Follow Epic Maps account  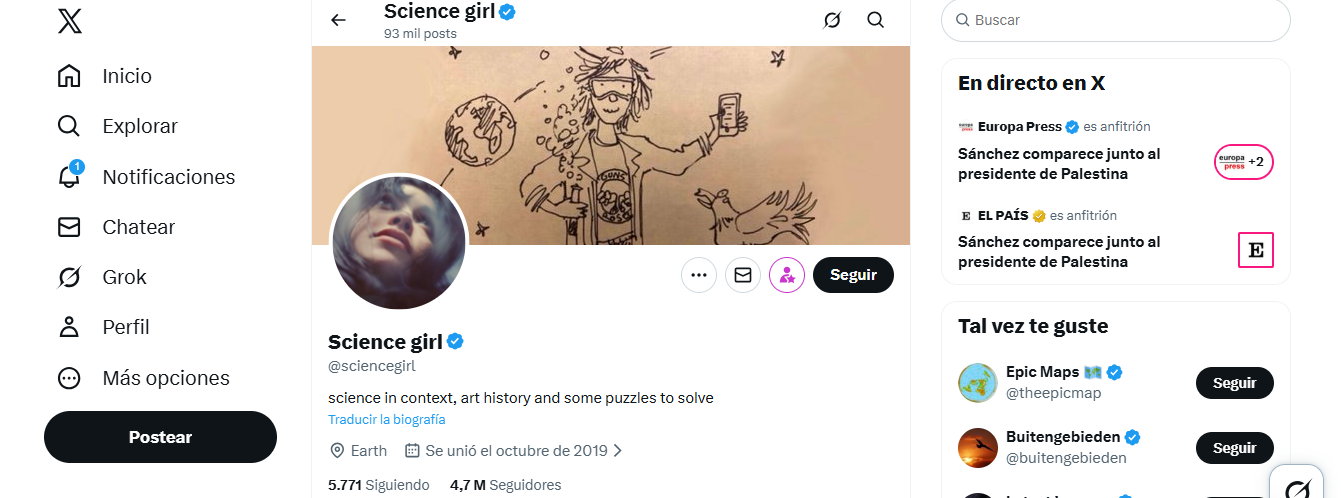(1234, 383)
